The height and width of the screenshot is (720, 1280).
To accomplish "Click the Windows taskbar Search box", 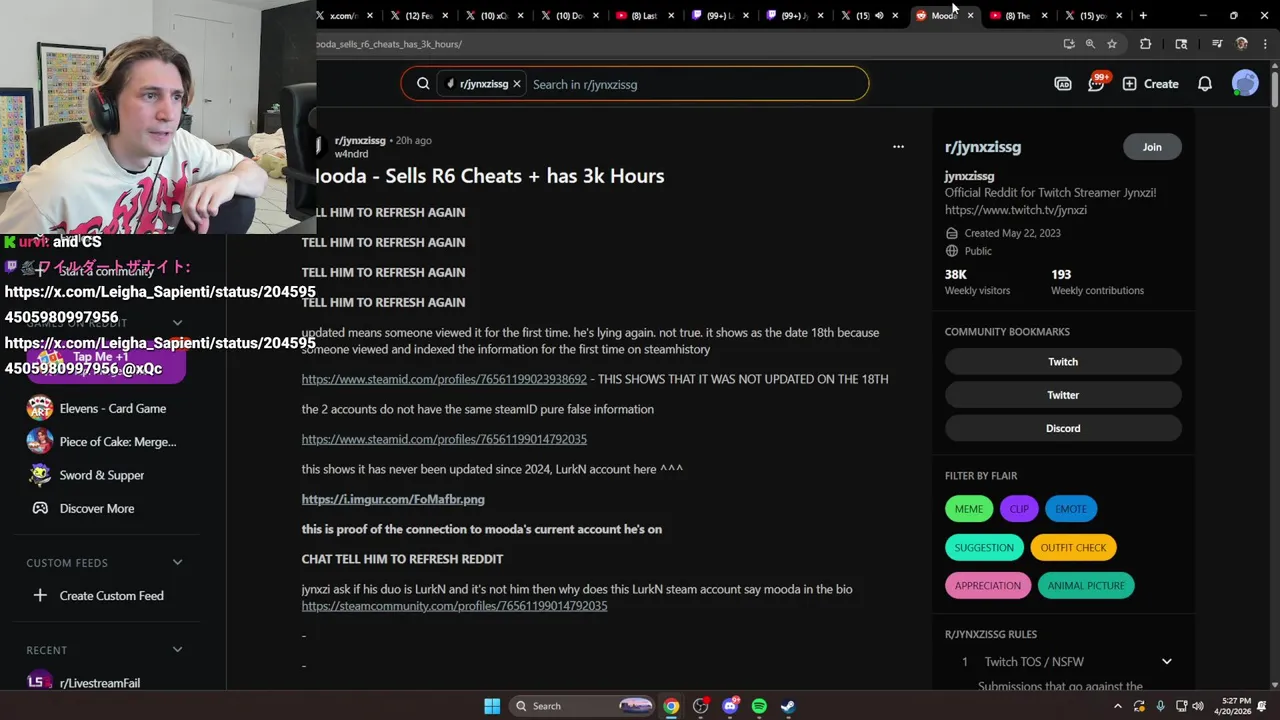I will pos(584,706).
